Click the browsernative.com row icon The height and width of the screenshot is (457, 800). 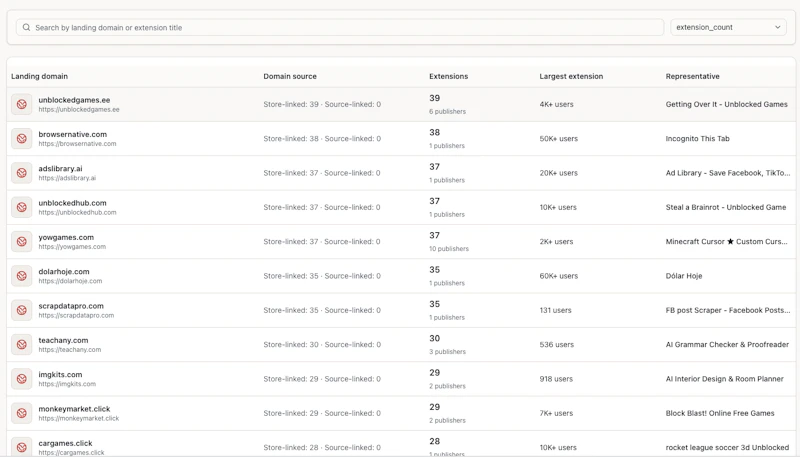pos(21,139)
